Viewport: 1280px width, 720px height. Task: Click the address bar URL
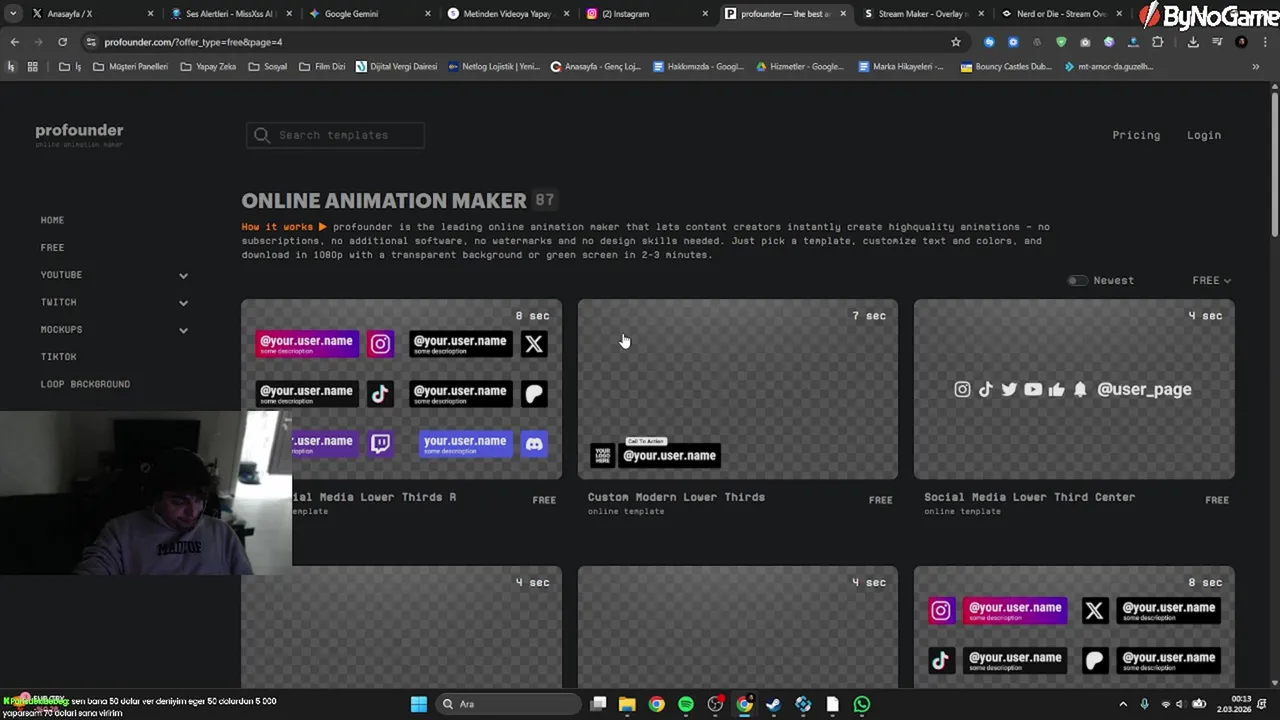point(193,42)
